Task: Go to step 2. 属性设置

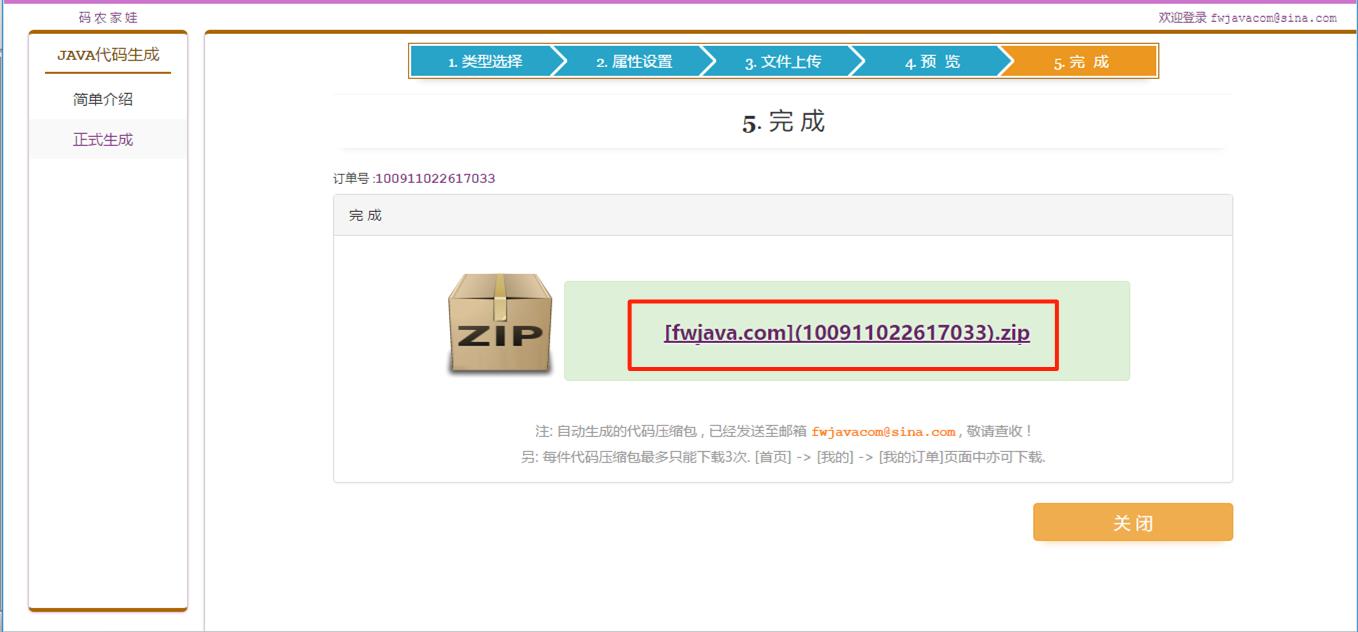Action: point(634,62)
